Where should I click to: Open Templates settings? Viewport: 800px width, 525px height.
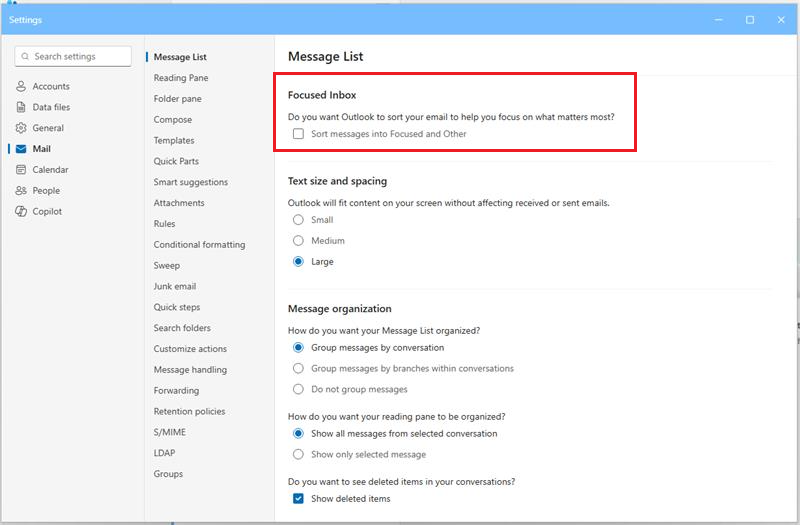pyautogui.click(x=174, y=140)
